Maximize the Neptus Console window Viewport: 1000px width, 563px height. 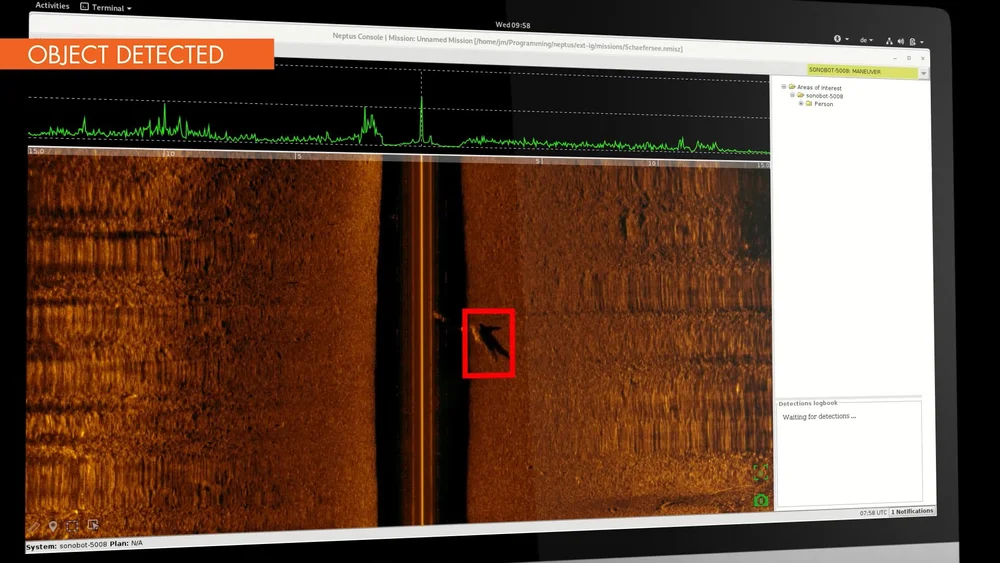(x=909, y=58)
